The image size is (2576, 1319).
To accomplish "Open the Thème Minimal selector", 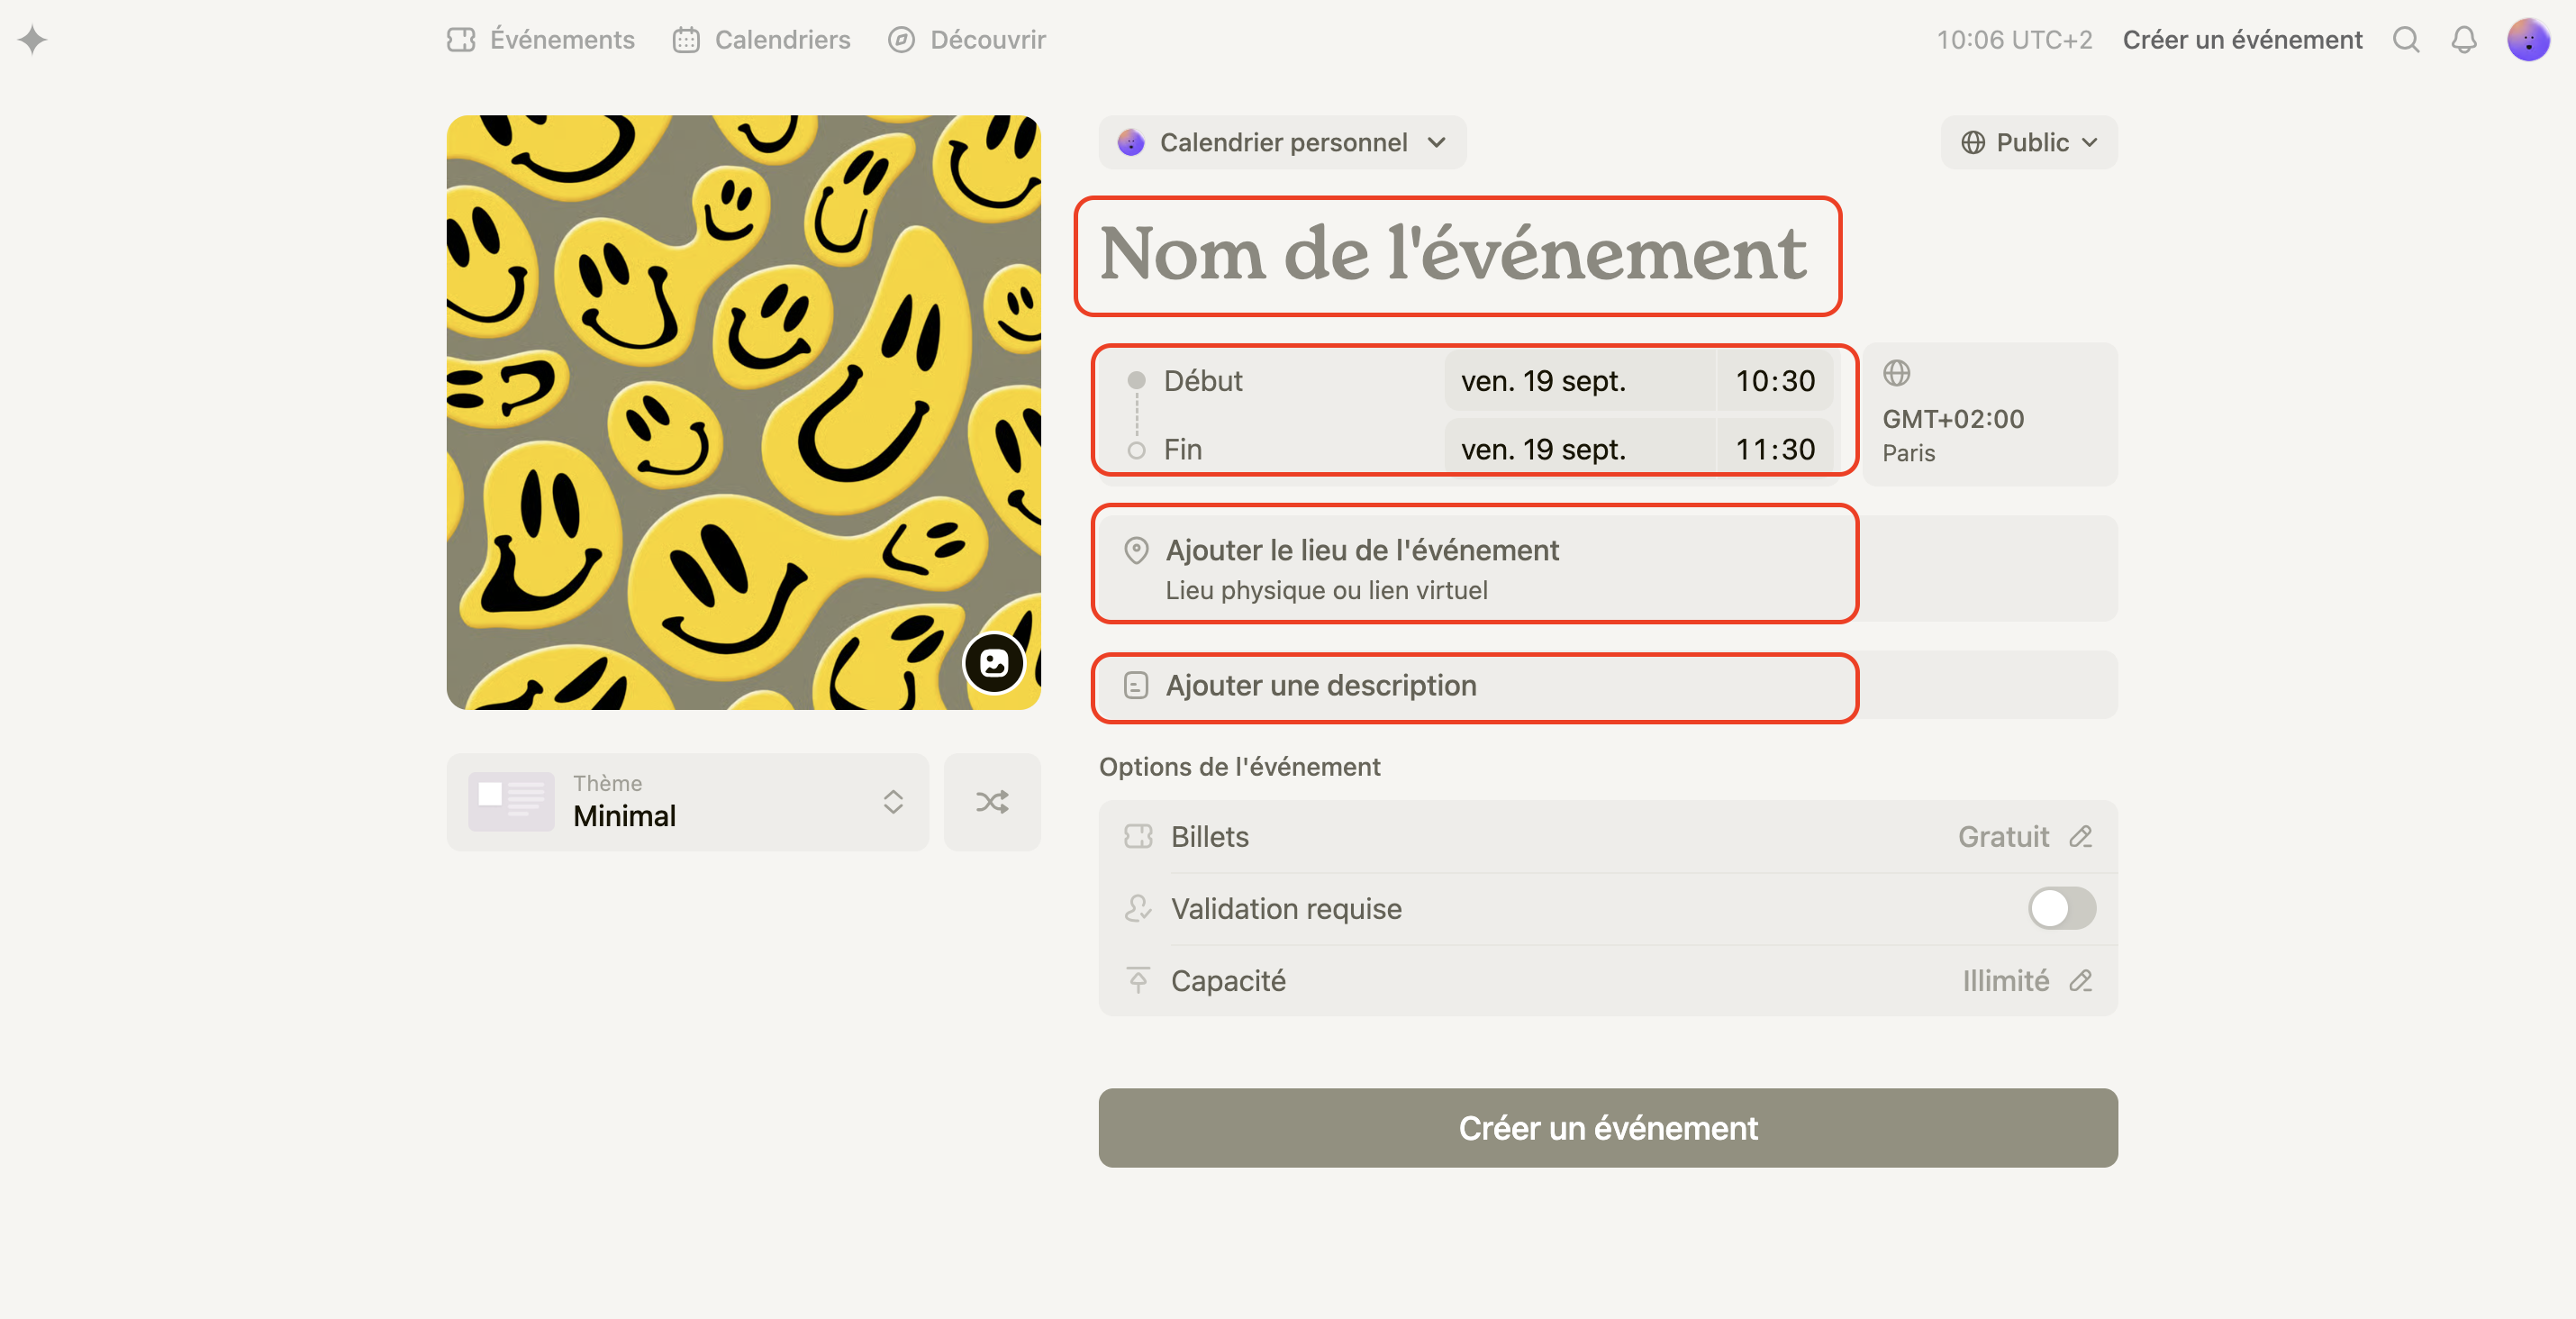I will click(x=687, y=802).
